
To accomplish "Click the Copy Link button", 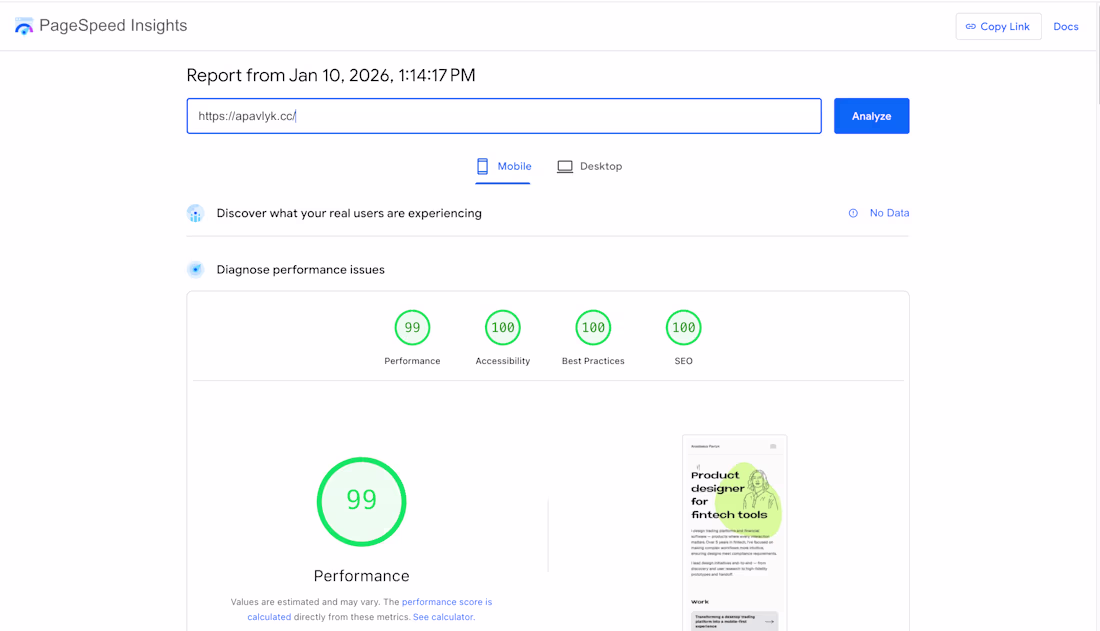I will (998, 26).
